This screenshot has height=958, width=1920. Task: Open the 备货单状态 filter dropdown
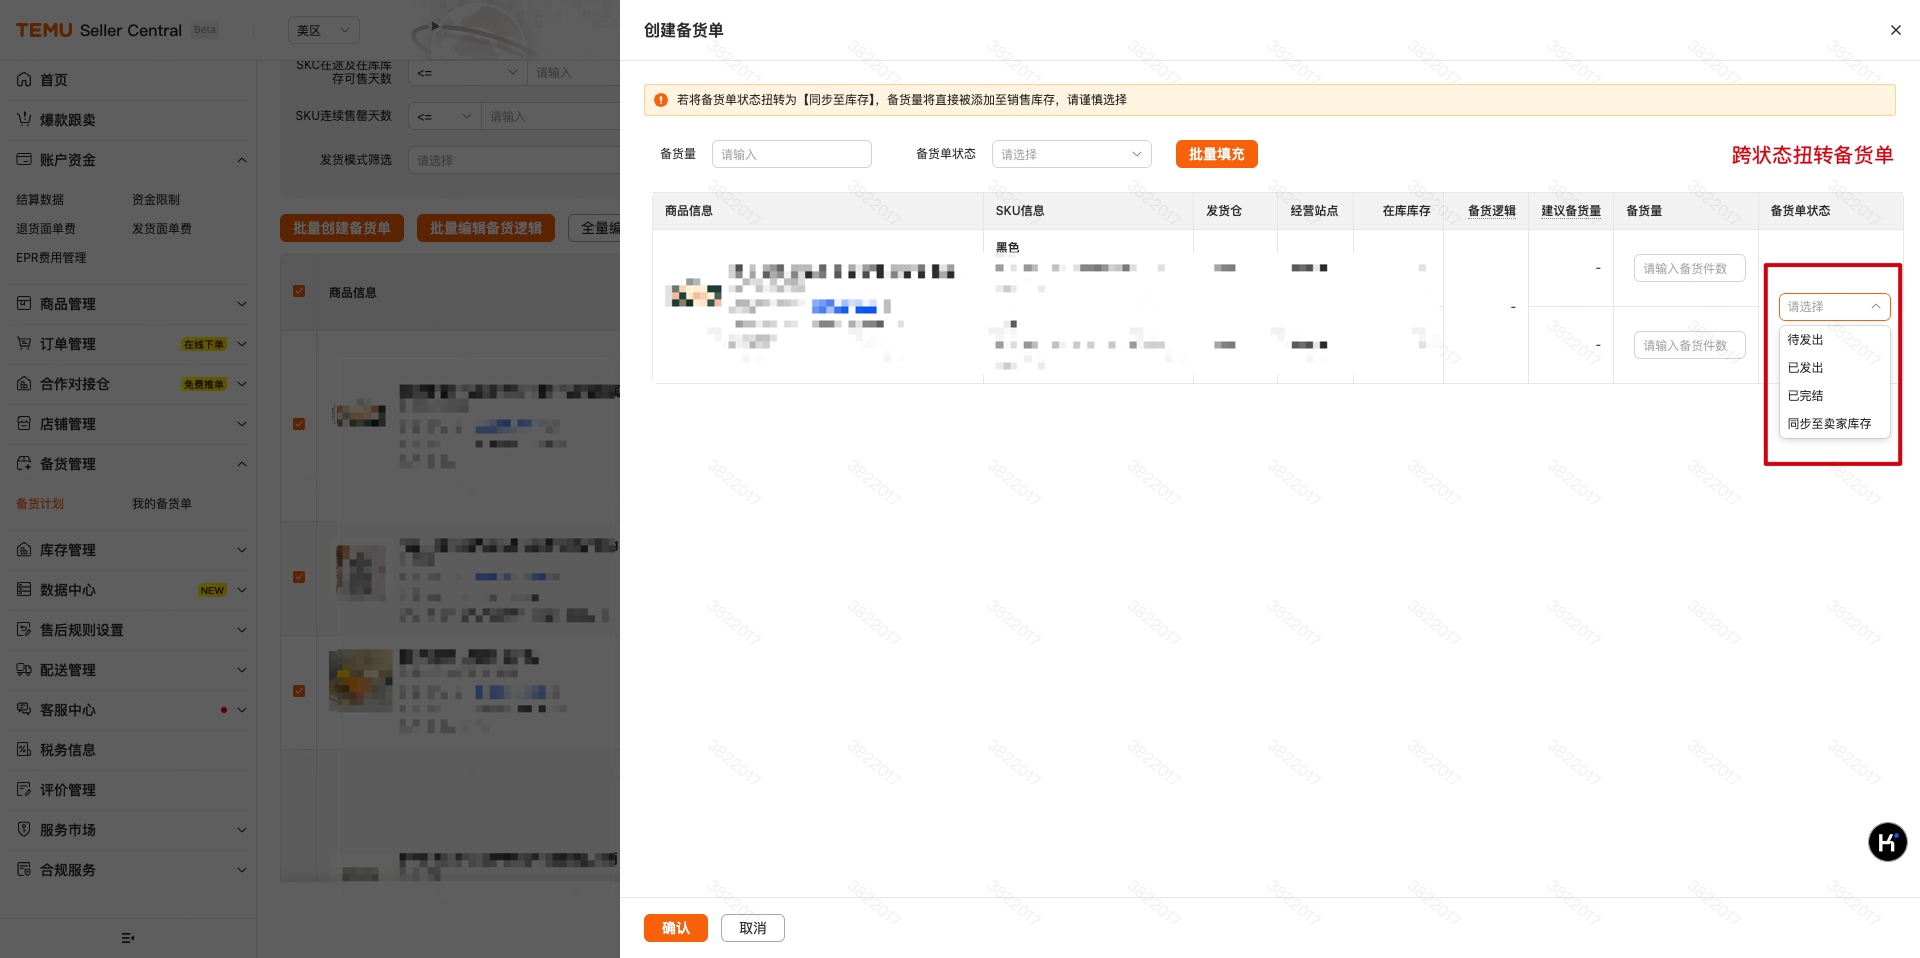pyautogui.click(x=1070, y=154)
